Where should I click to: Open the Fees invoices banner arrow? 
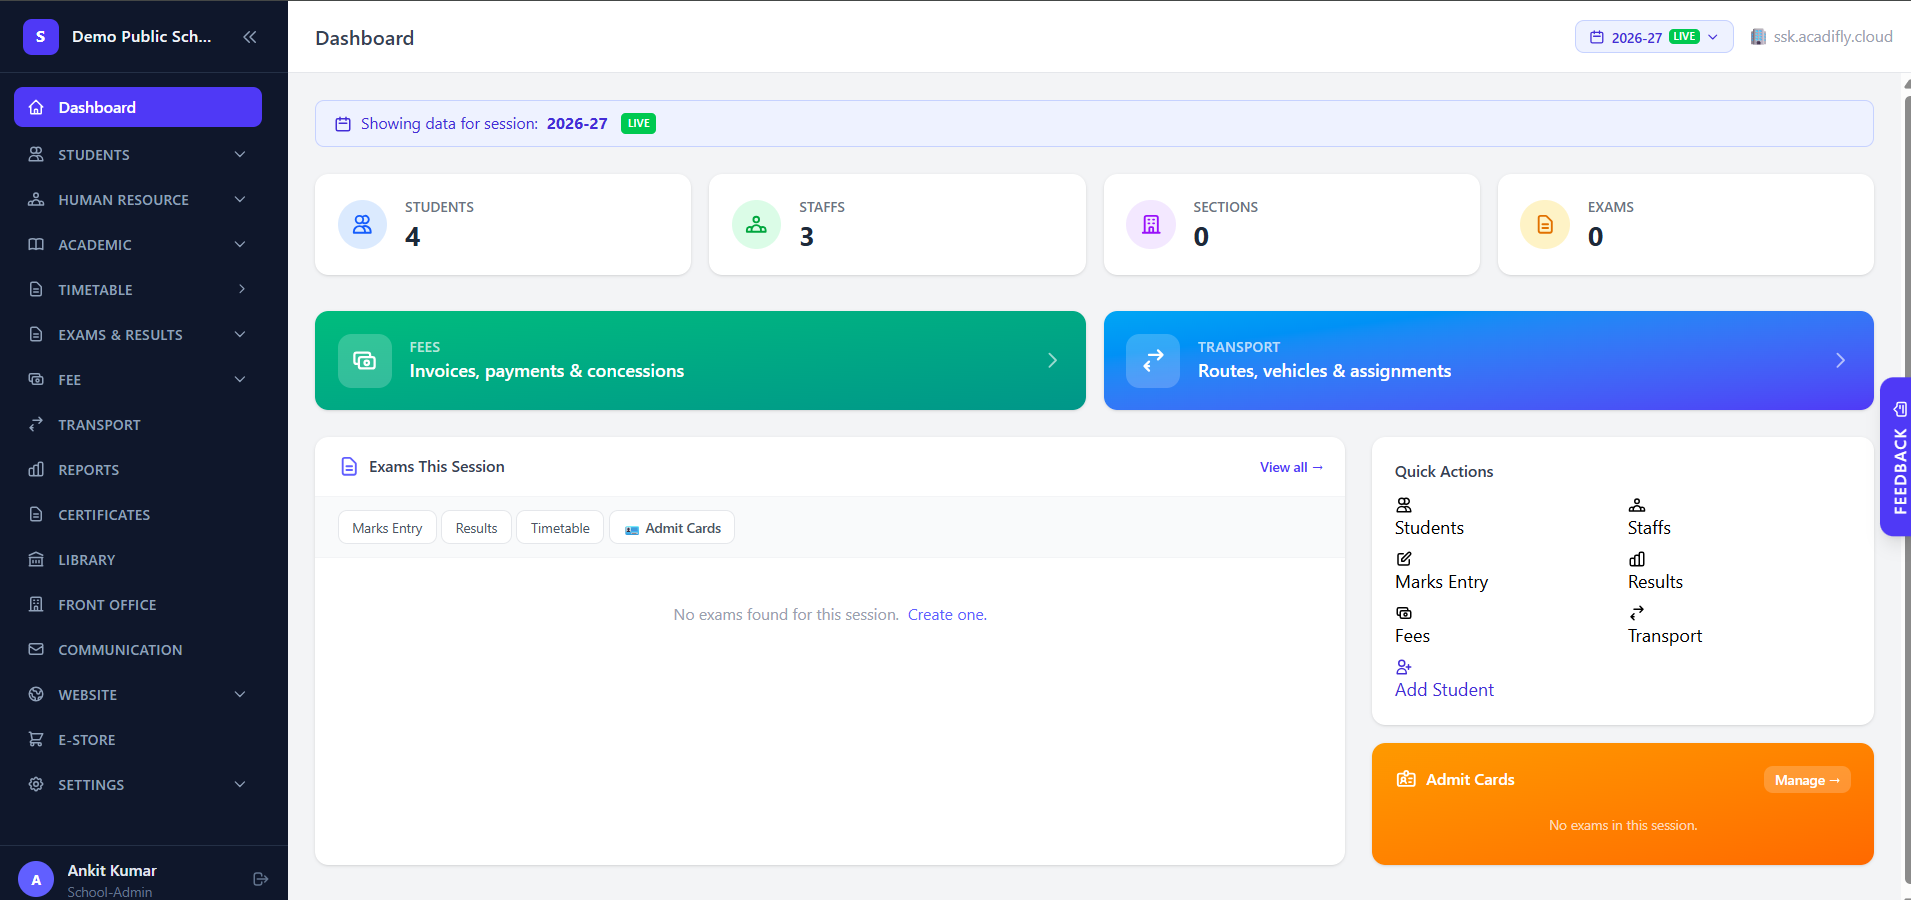[x=1052, y=361]
